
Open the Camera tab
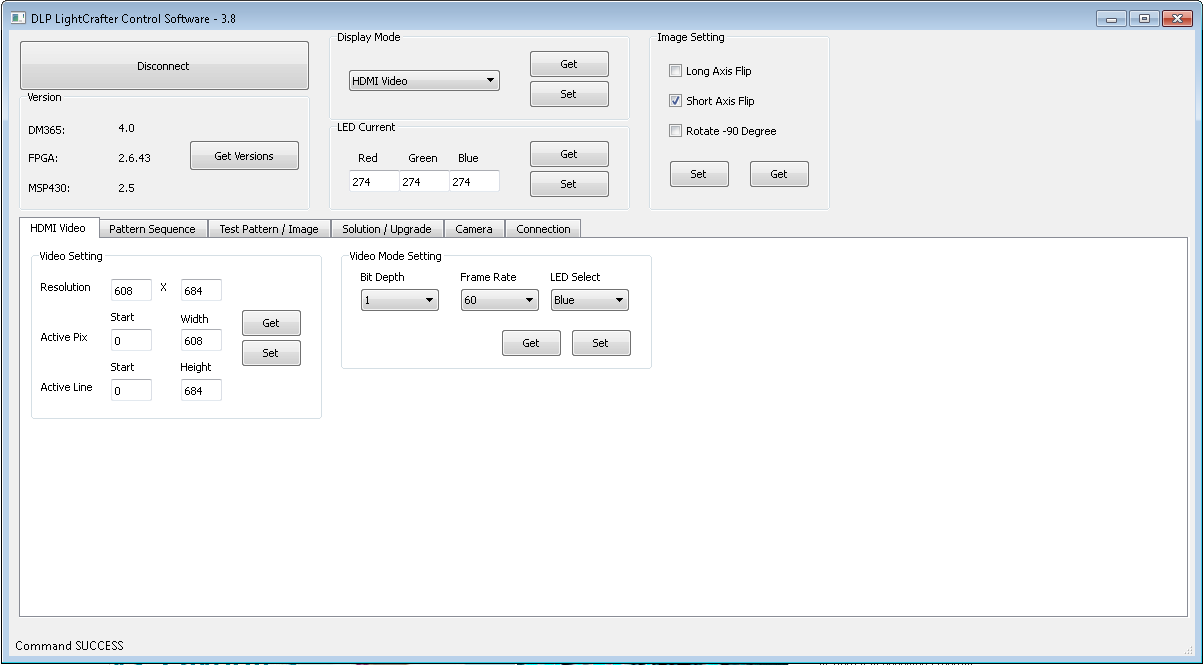click(474, 229)
